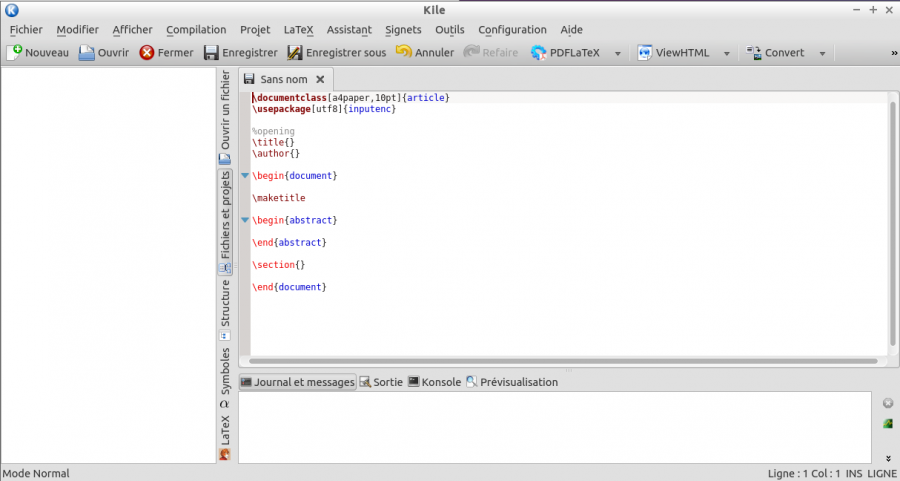Viewport: 900px width, 481px height.
Task: Launch ViewHTML viewer
Action: pyautogui.click(x=674, y=53)
